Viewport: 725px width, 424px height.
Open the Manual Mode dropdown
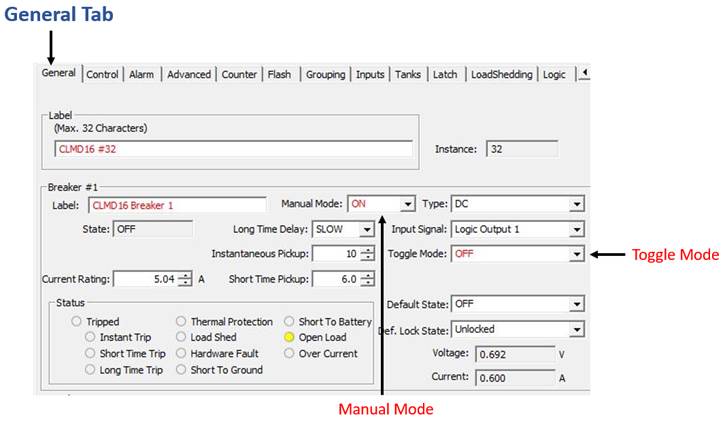click(x=407, y=204)
